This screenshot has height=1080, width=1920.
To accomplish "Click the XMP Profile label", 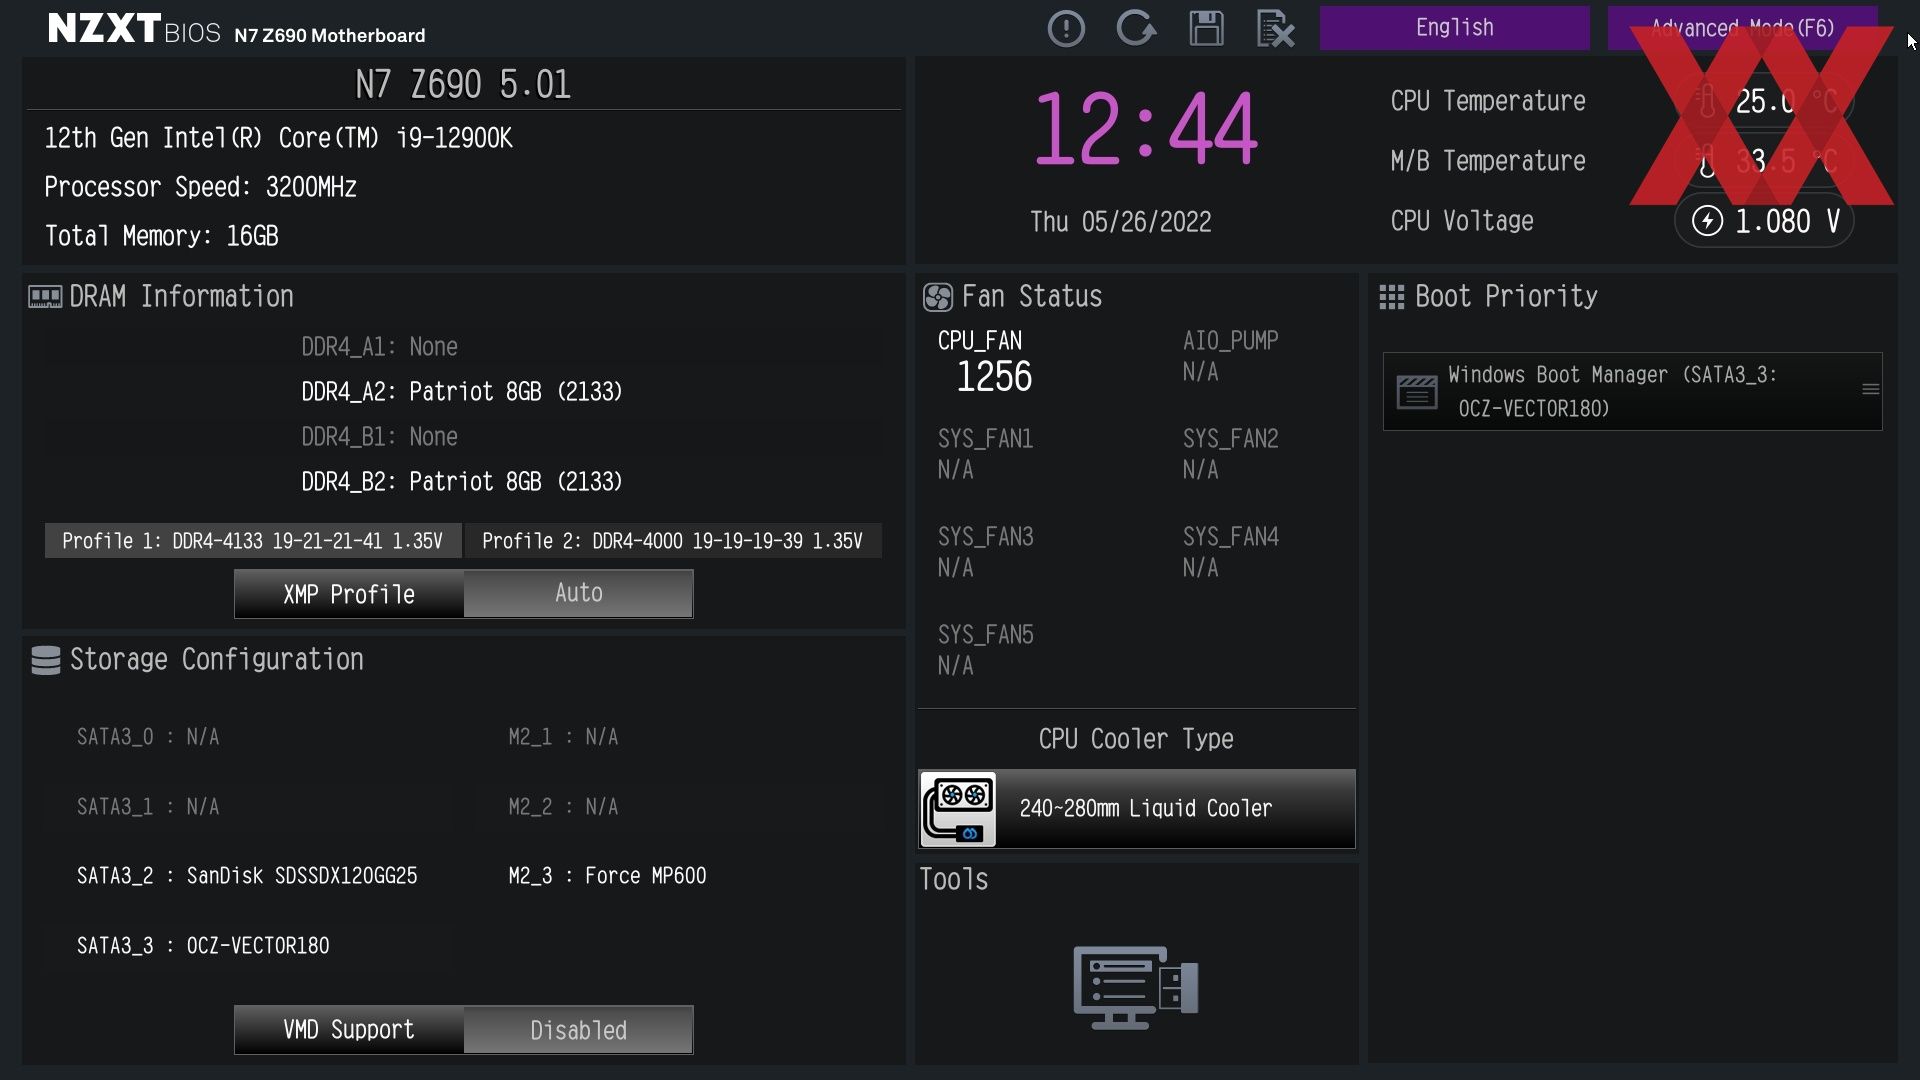I will pos(348,594).
